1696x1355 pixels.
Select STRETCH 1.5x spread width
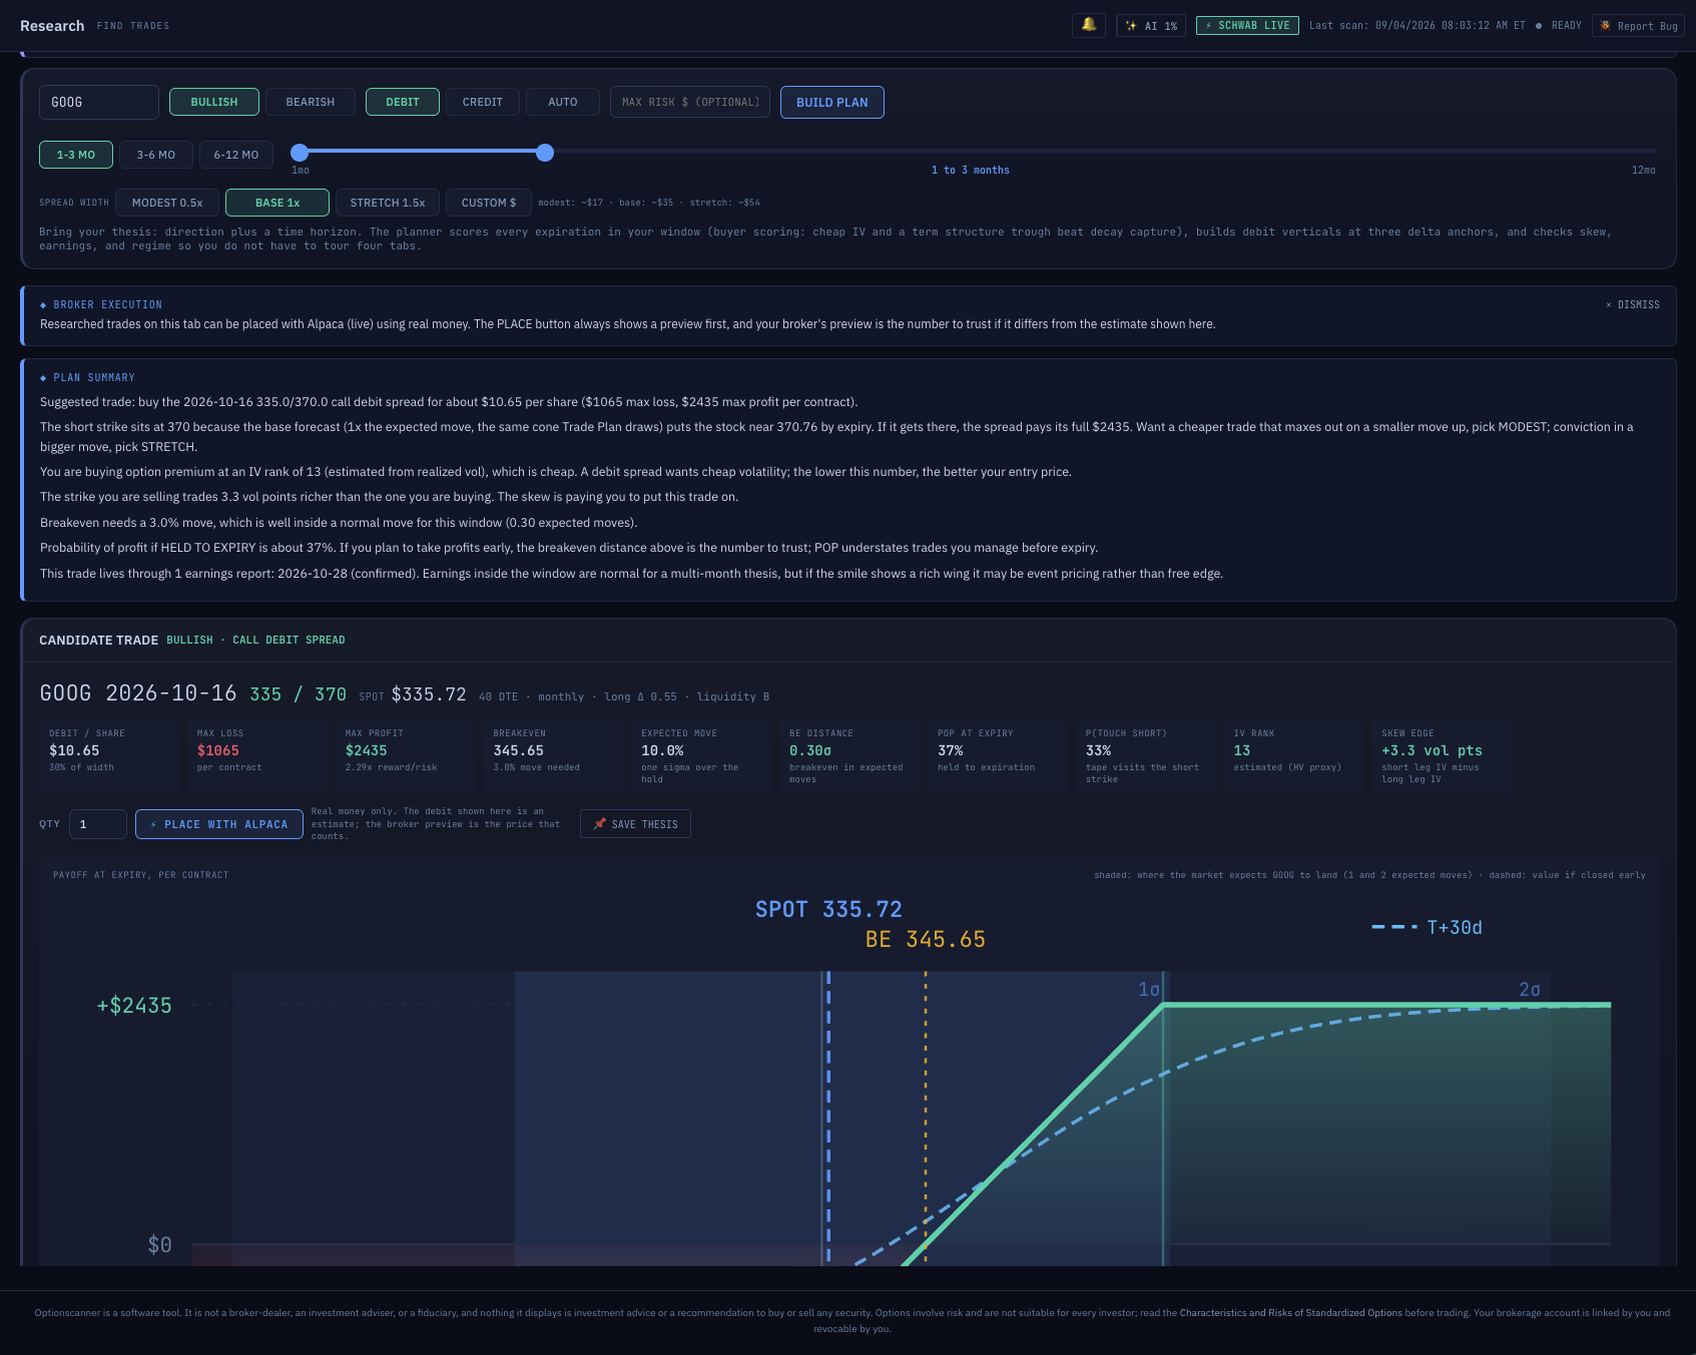tap(387, 203)
